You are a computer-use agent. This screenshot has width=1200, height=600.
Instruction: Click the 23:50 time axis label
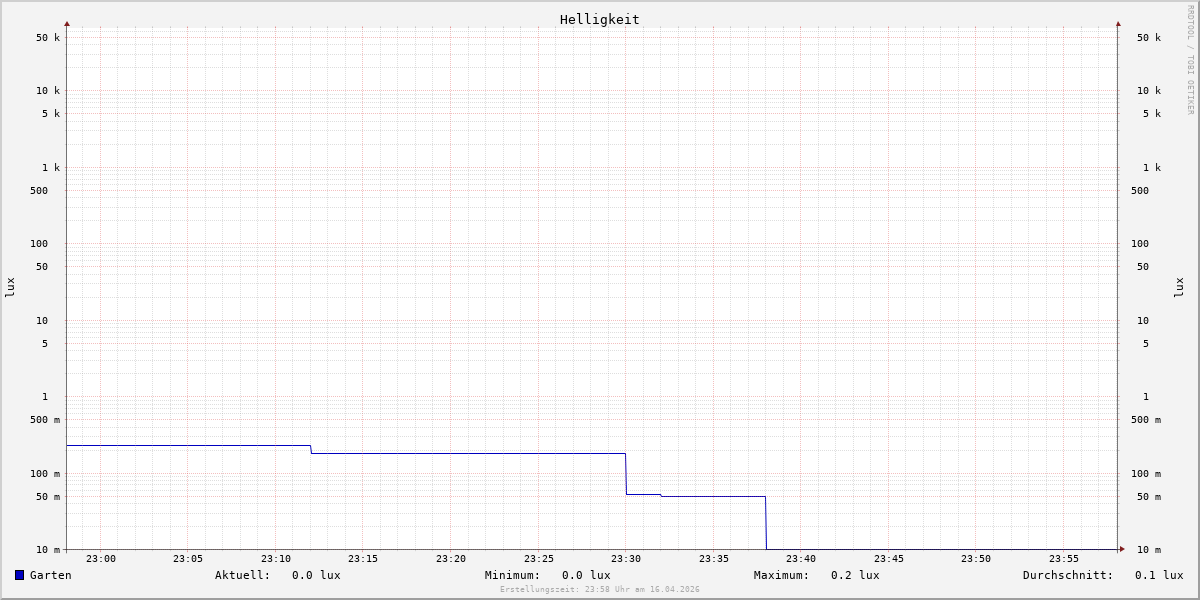pyautogui.click(x=976, y=559)
